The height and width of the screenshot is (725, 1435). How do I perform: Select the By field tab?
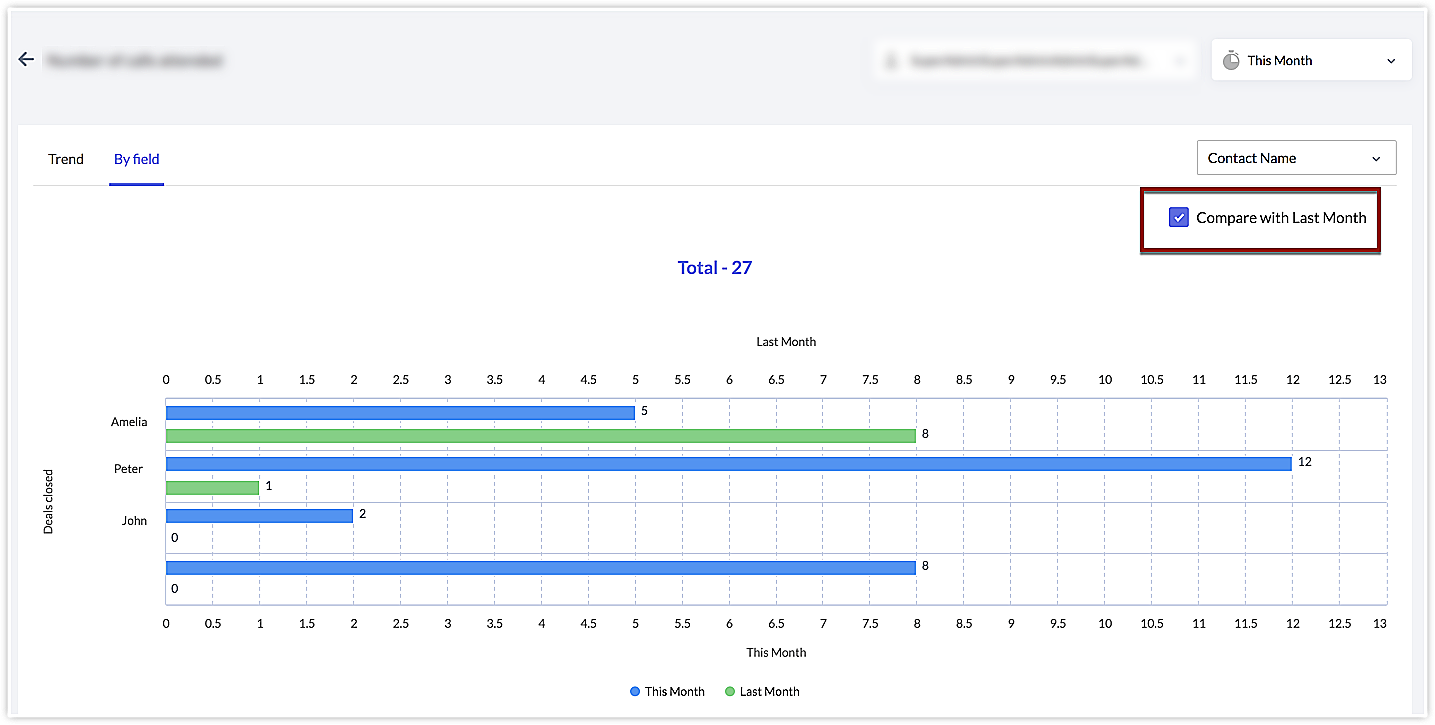point(136,159)
